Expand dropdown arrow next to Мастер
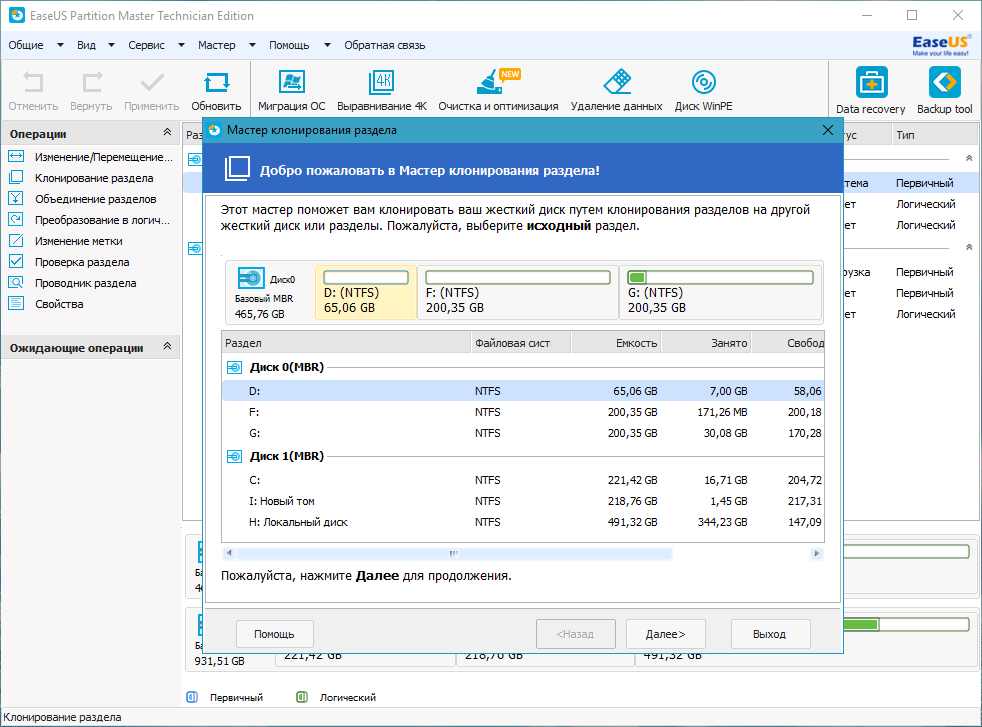This screenshot has width=982, height=727. tap(252, 45)
